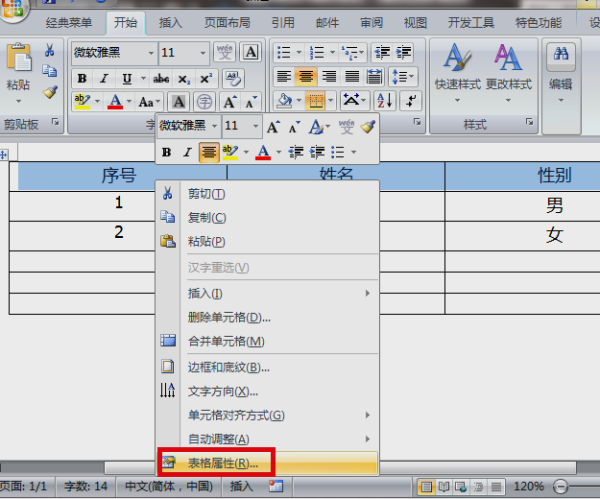Click the shading paint bucket icon

(x=285, y=101)
